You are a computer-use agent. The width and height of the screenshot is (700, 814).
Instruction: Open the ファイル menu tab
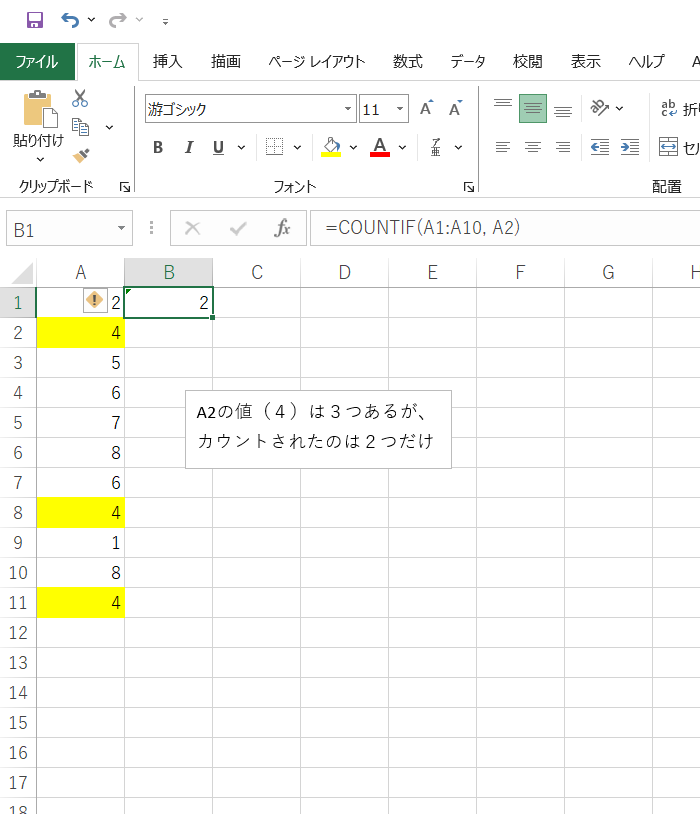coord(37,61)
